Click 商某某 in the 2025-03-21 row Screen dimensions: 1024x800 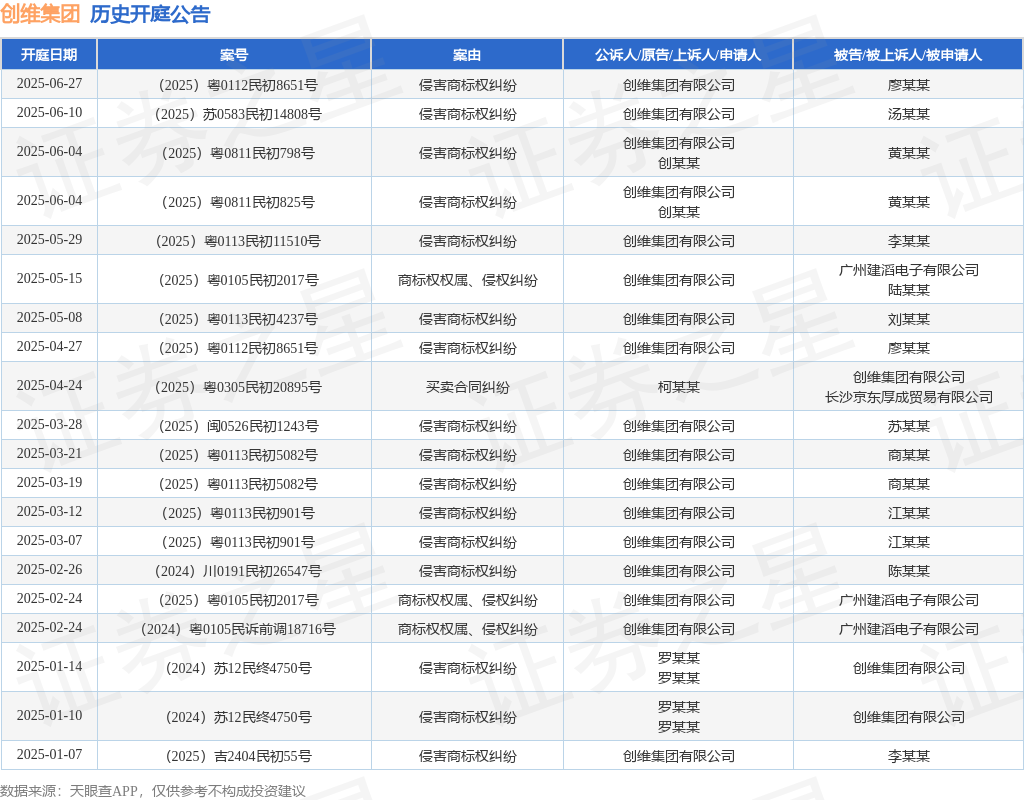coord(908,455)
